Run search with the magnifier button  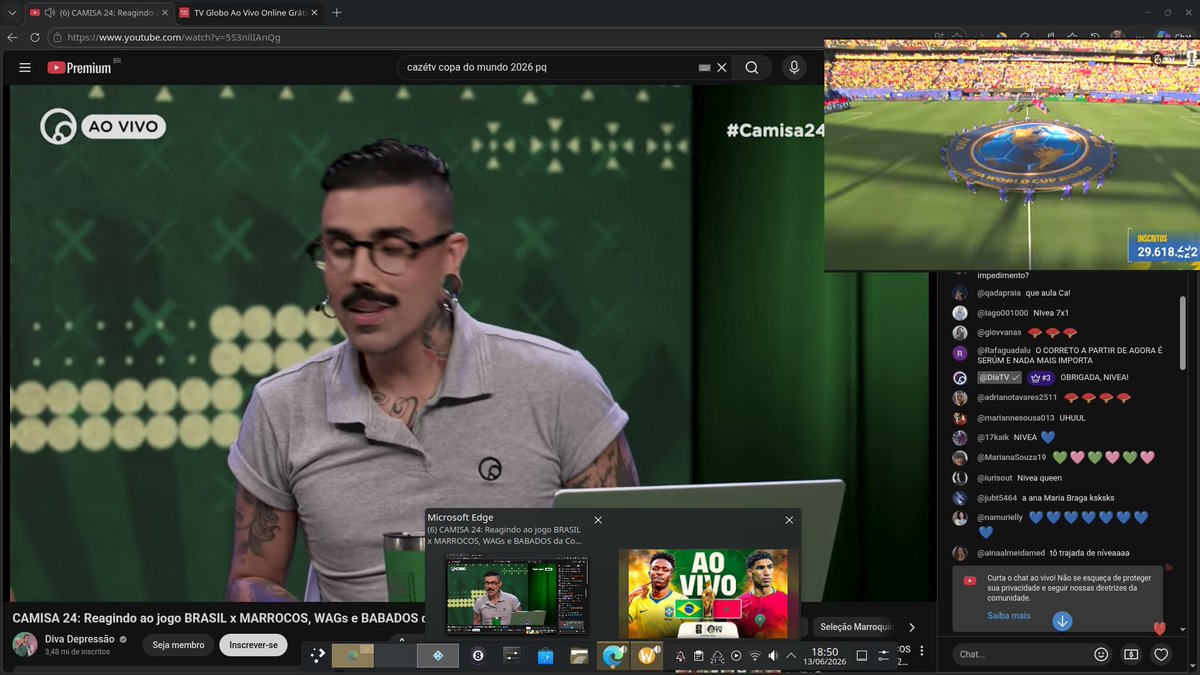(x=752, y=67)
